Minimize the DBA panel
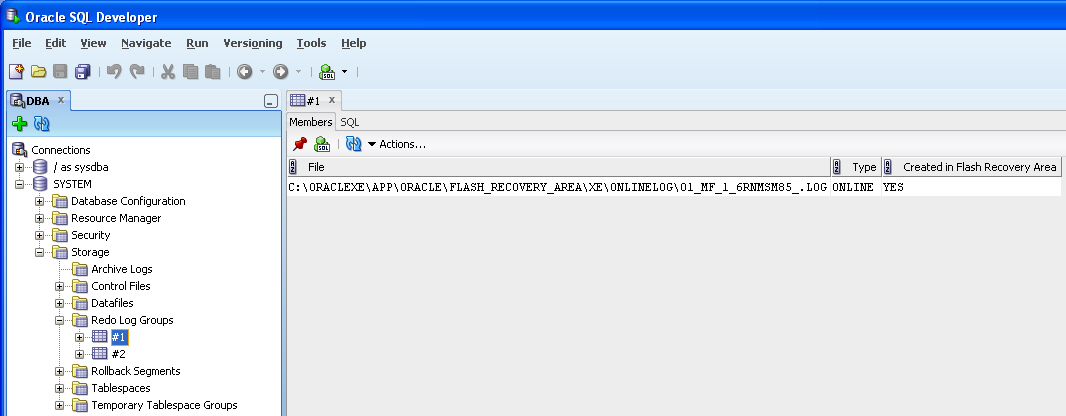1066x416 pixels. [x=271, y=101]
